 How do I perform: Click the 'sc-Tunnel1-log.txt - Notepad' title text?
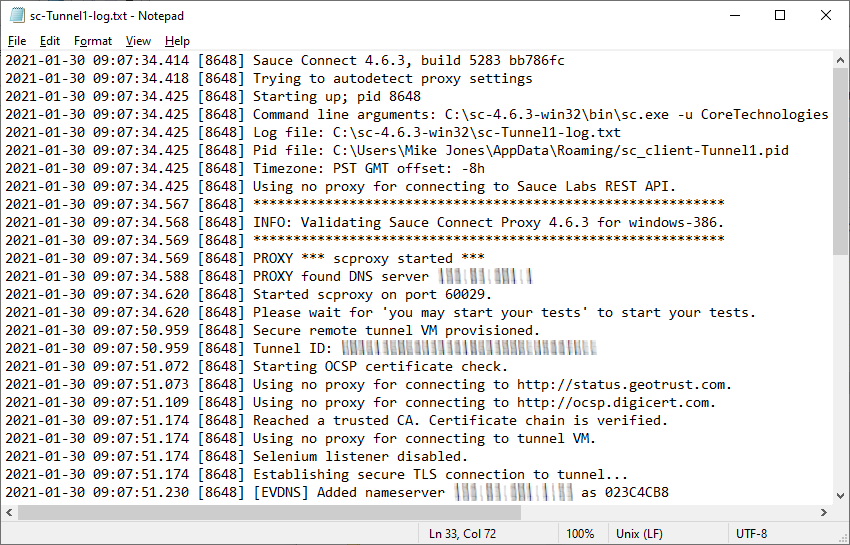[107, 16]
